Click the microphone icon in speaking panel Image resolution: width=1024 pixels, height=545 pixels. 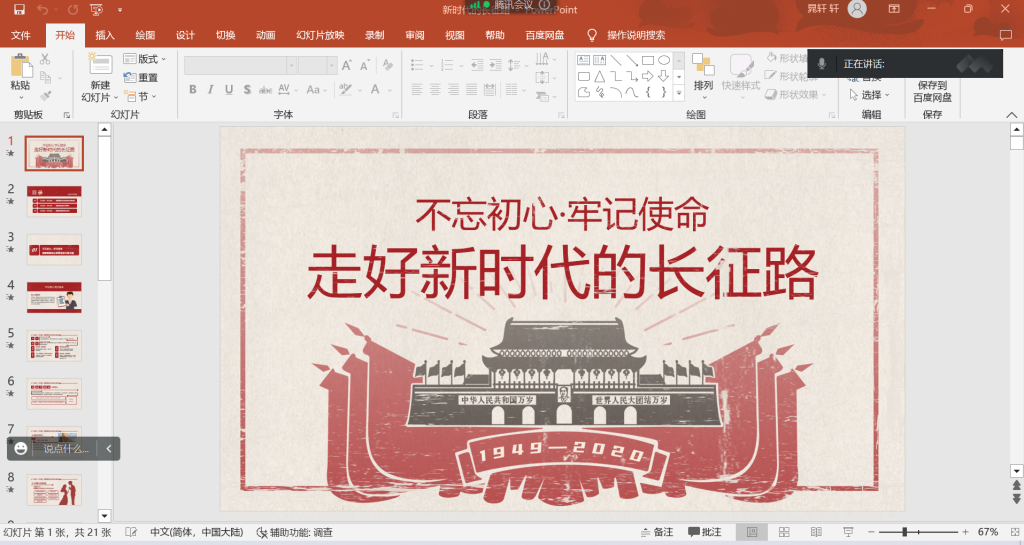(822, 63)
